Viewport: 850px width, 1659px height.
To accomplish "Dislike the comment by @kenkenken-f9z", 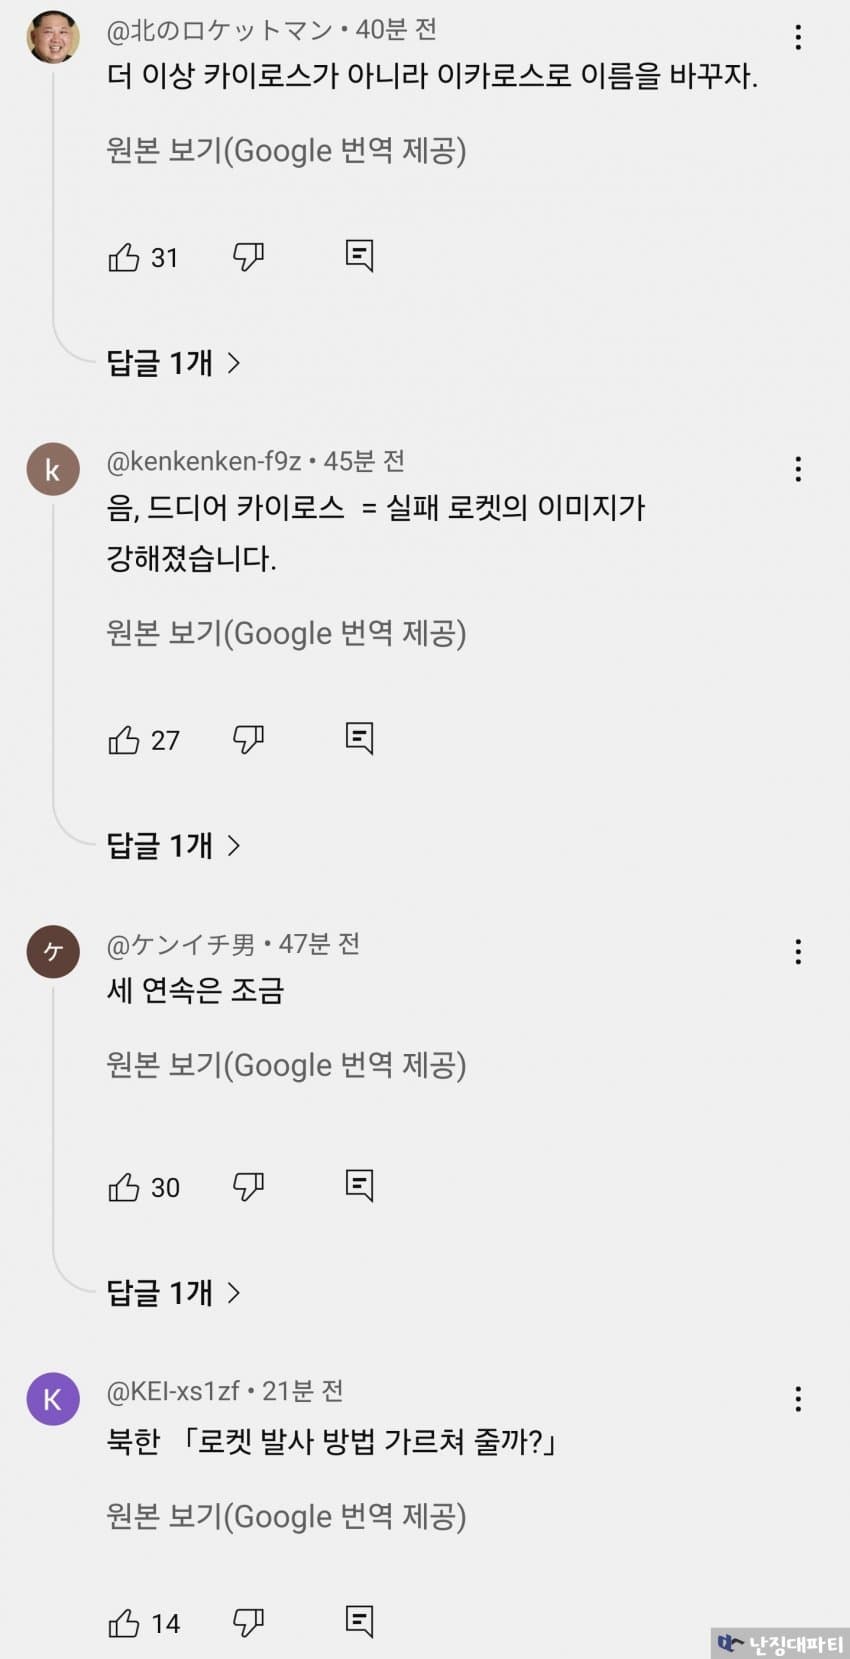I will (248, 740).
